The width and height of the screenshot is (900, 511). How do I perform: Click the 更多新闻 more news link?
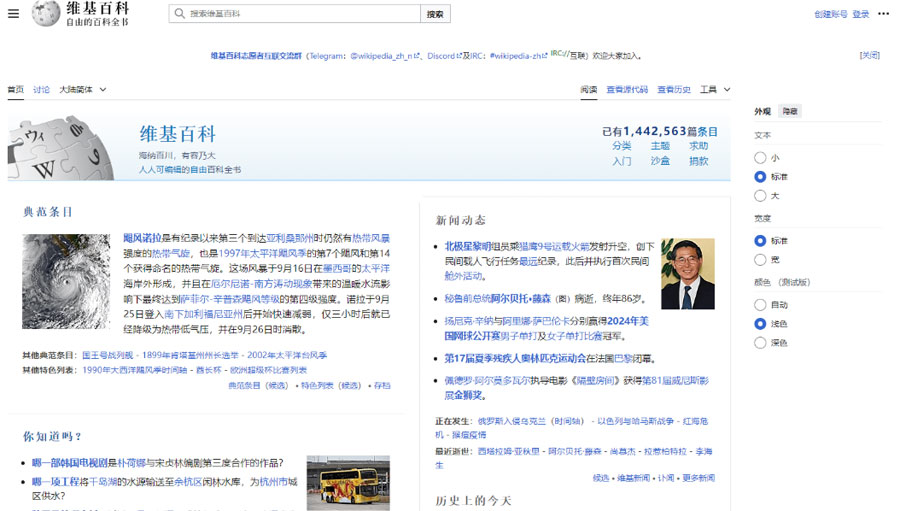[x=699, y=478]
